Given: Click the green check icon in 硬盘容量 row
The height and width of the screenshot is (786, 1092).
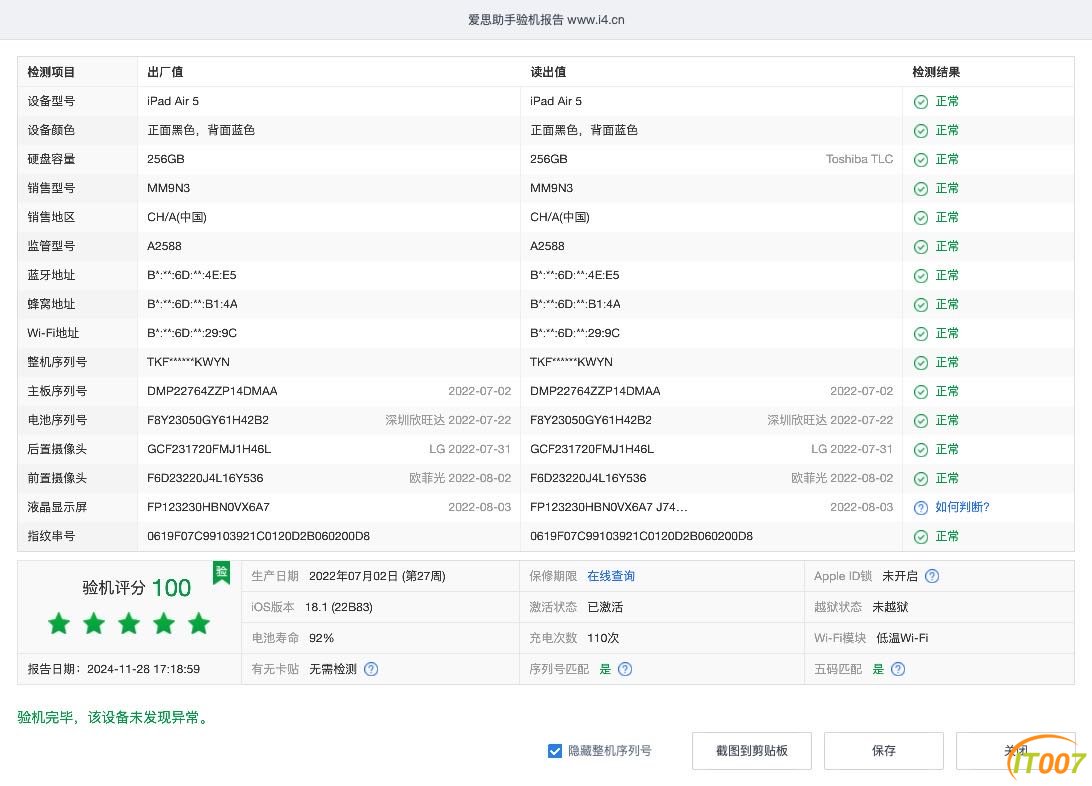Looking at the screenshot, I should coord(921,159).
